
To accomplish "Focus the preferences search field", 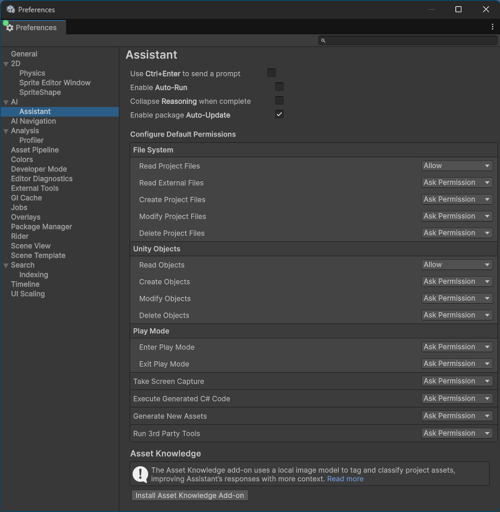I will pos(408,41).
